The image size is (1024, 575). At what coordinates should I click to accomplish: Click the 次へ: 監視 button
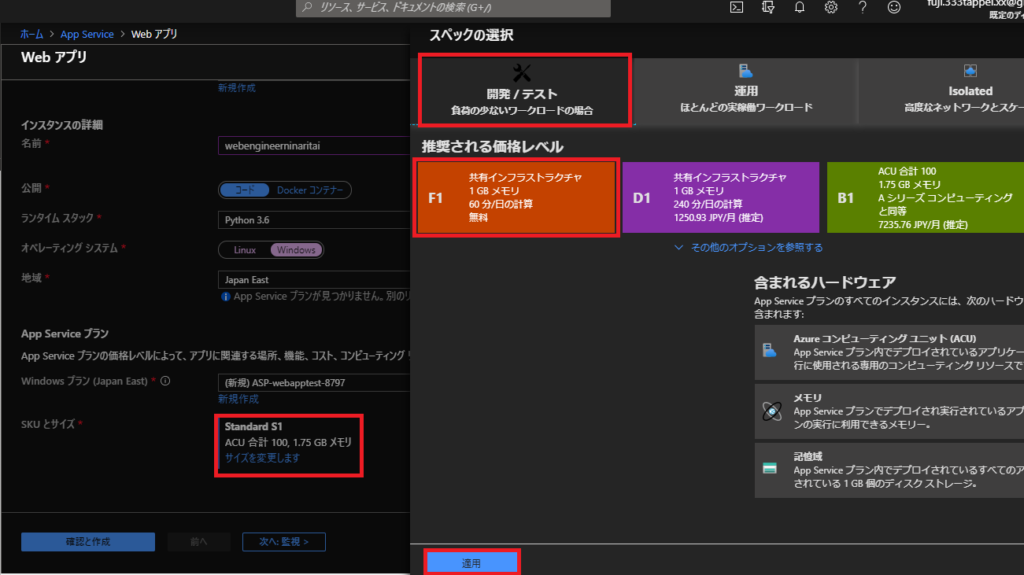(283, 542)
